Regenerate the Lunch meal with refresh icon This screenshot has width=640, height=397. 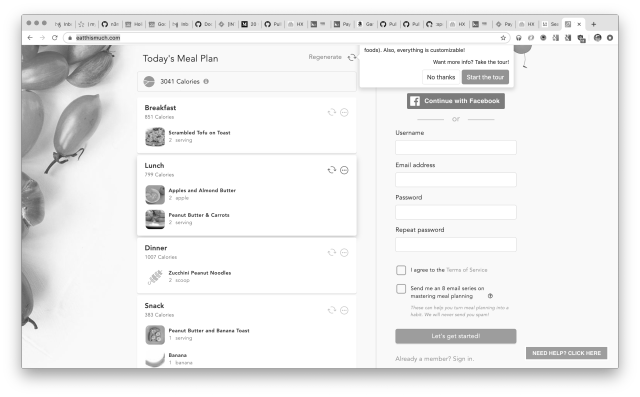[332, 170]
